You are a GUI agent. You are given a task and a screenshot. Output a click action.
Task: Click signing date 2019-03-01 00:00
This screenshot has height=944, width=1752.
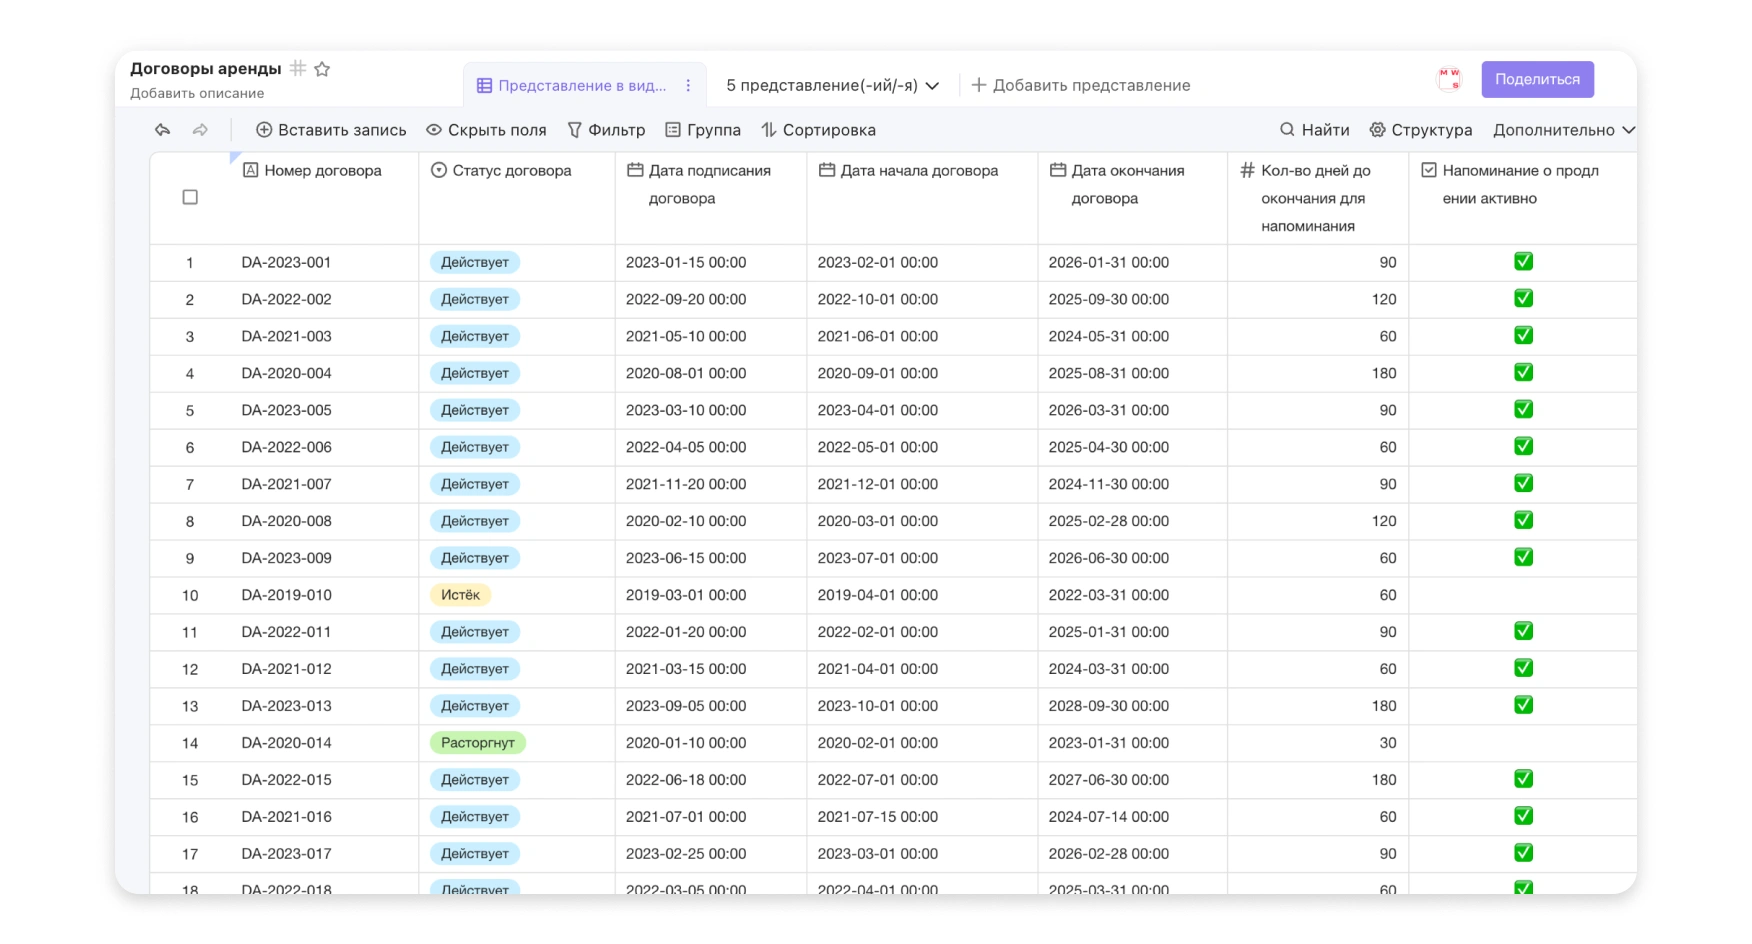tap(686, 595)
